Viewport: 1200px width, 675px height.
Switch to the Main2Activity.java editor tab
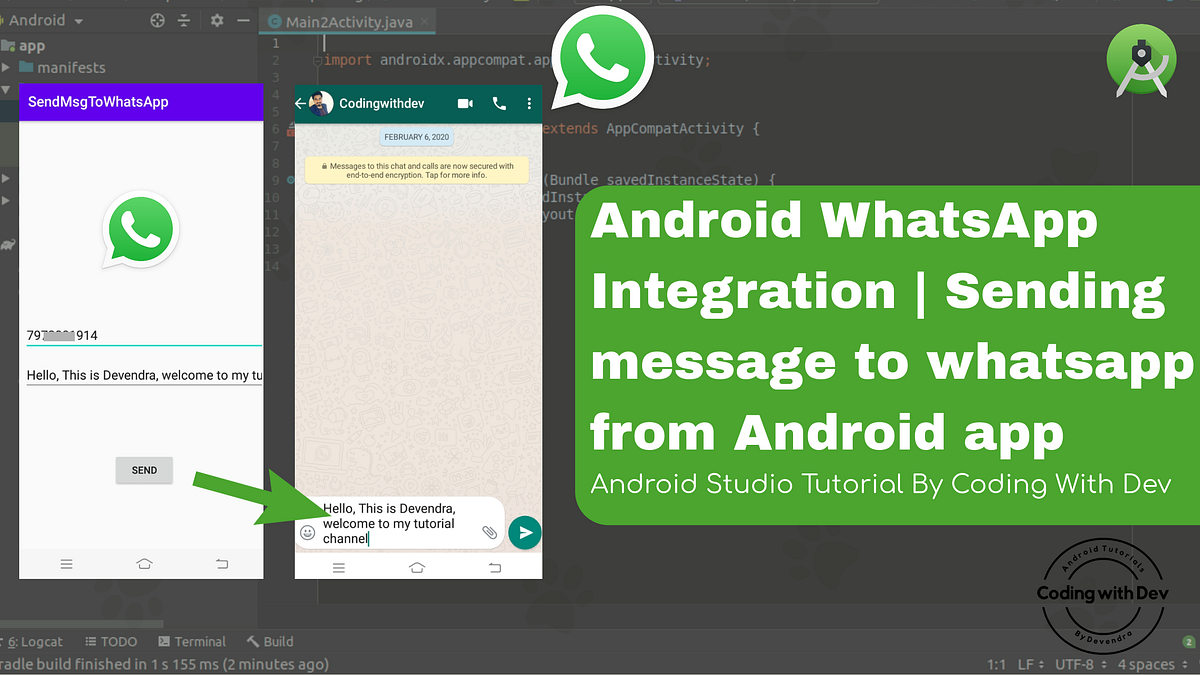point(347,20)
